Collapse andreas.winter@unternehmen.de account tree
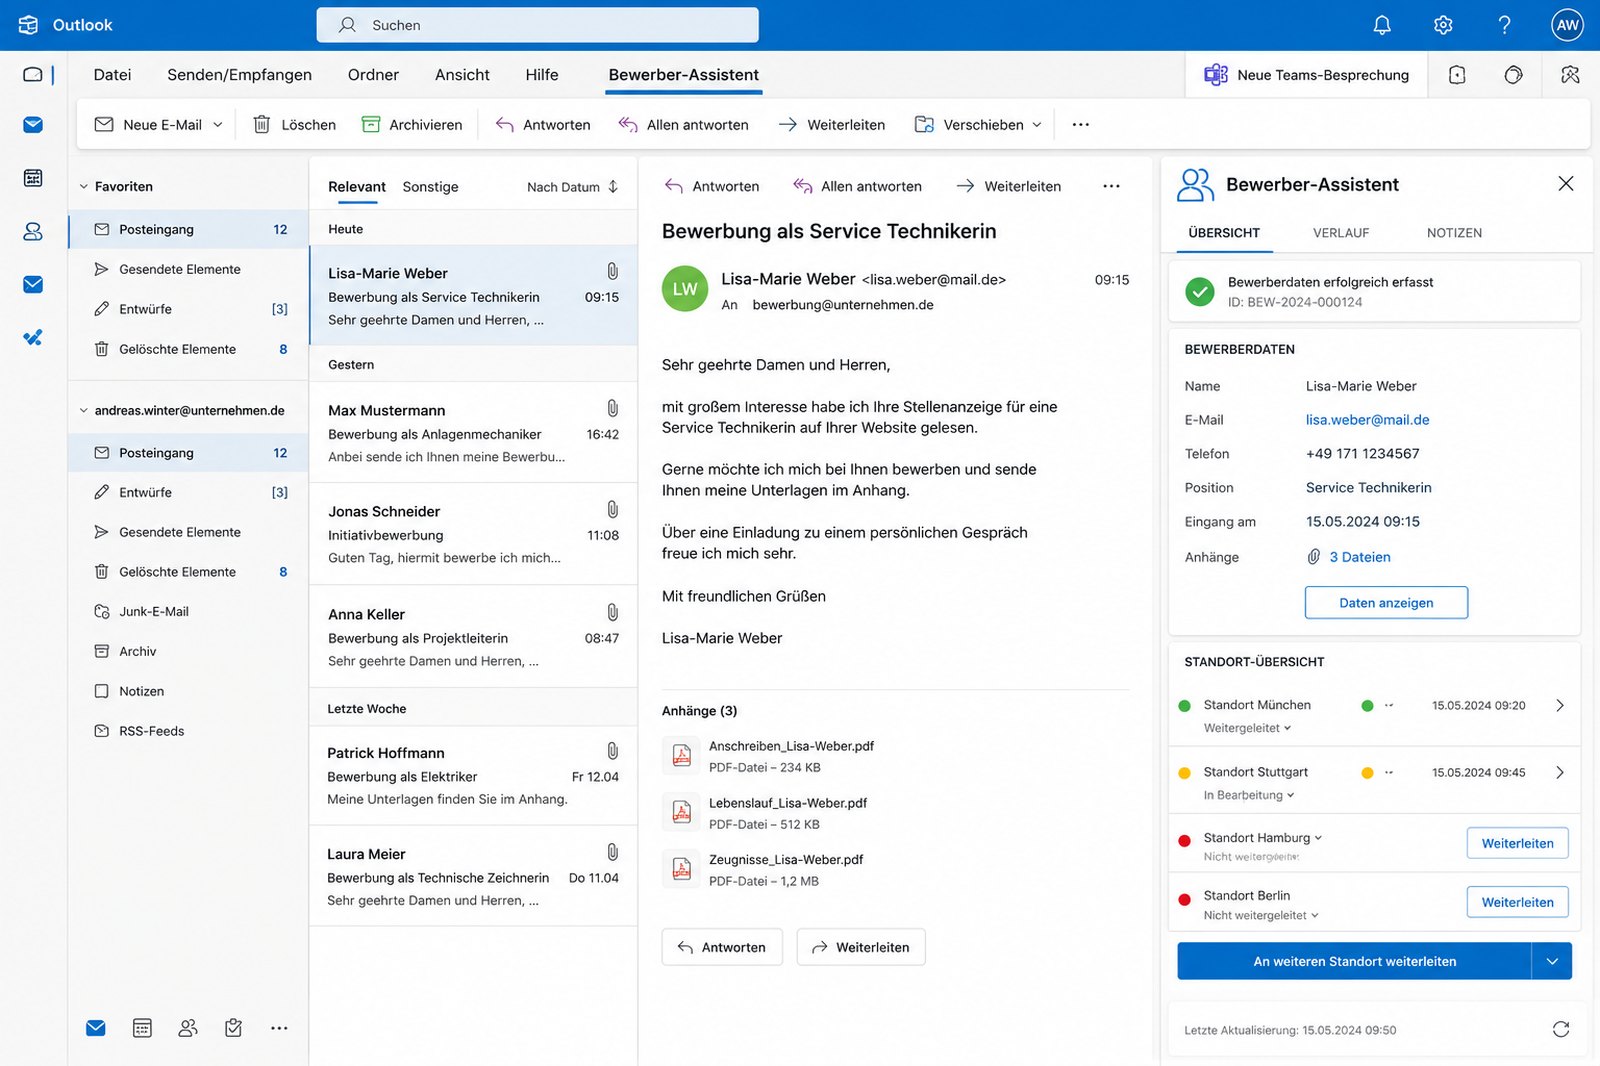The width and height of the screenshot is (1600, 1066). point(84,411)
